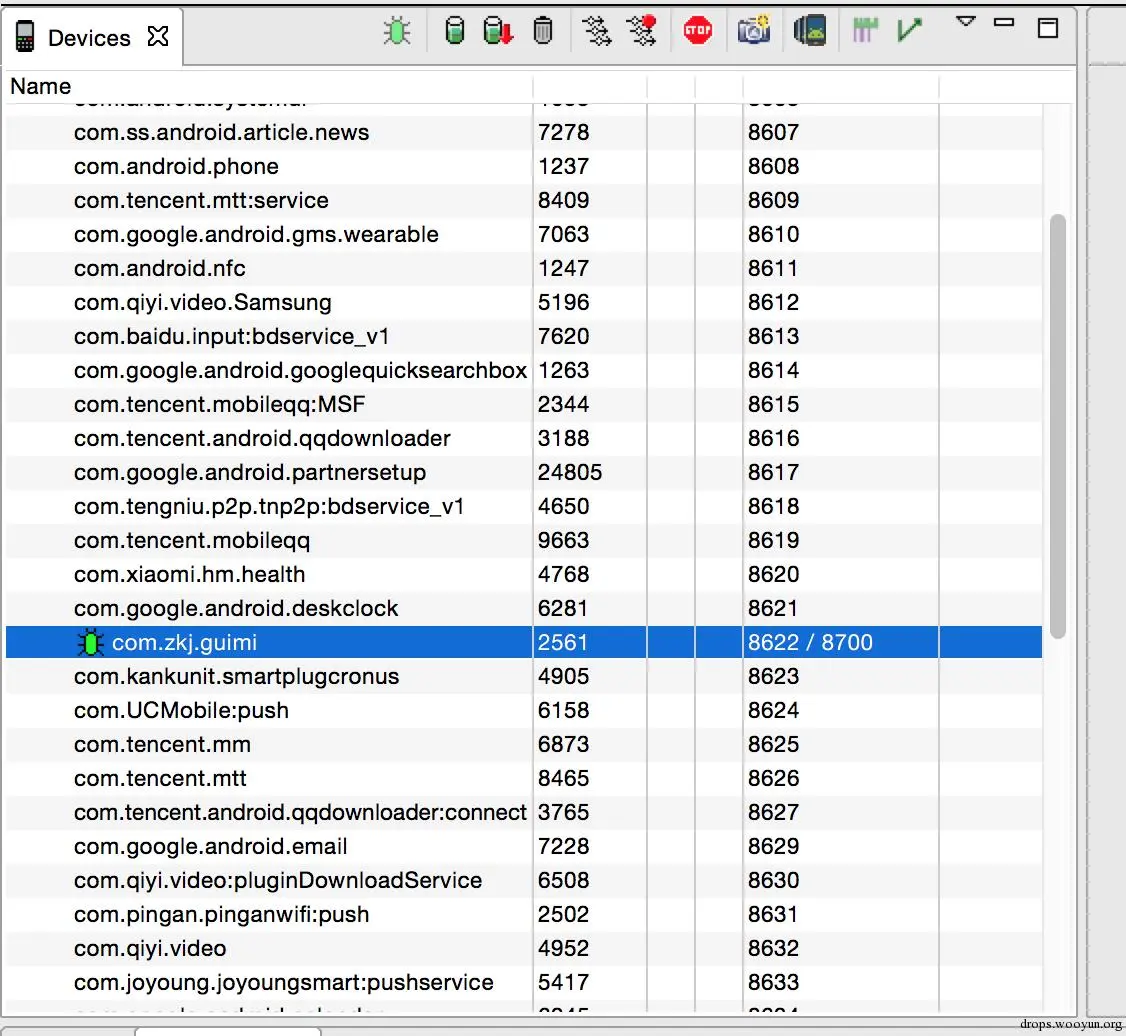
Task: Select com.google.android.partnersetup process
Action: click(x=524, y=472)
